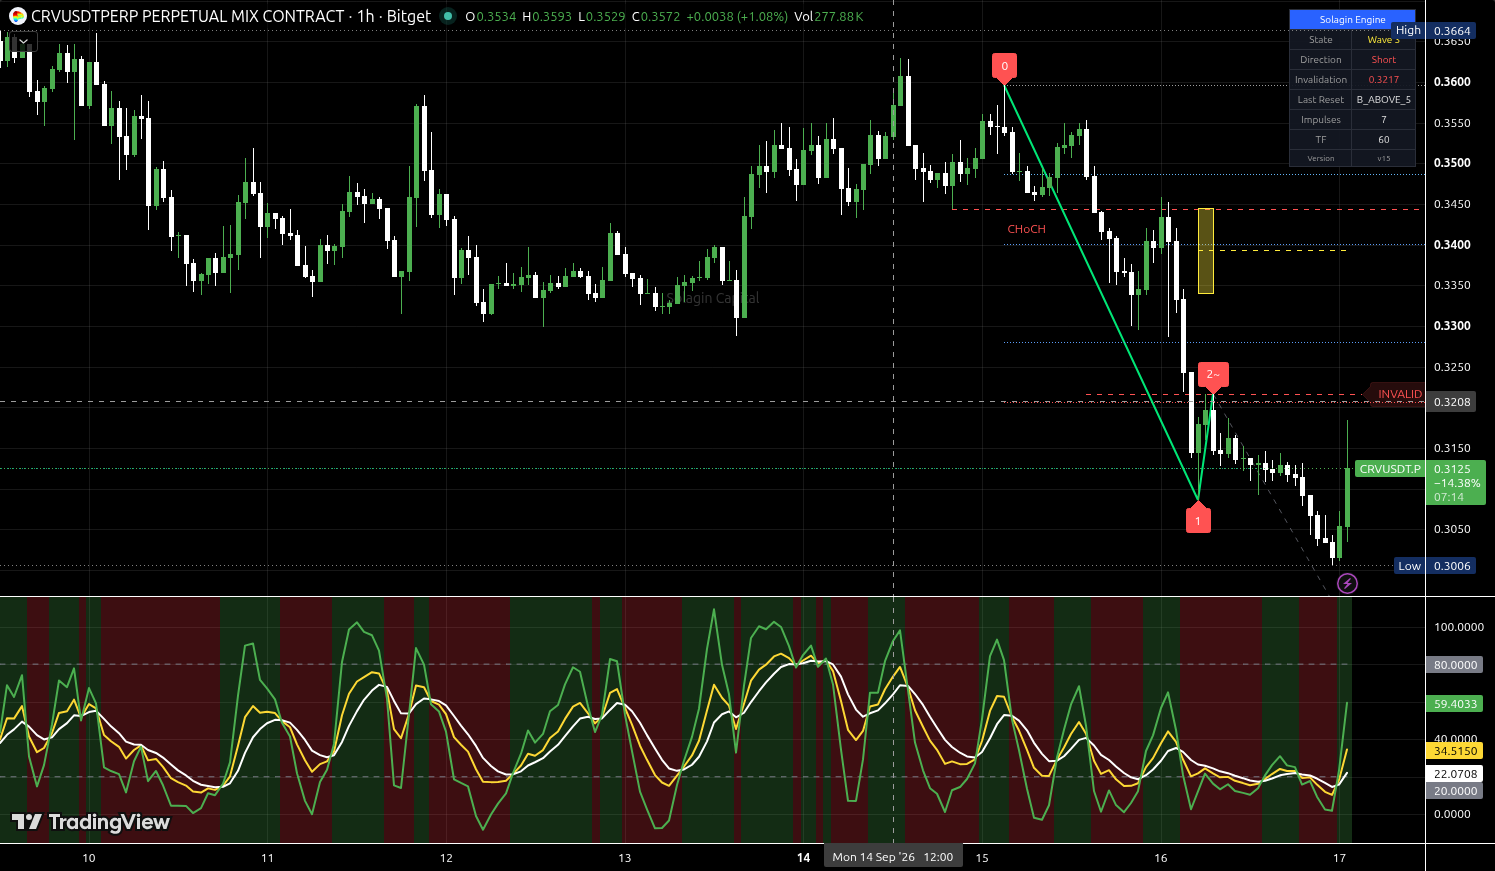Click the crosshair date Mon 14 Sep '26 12:00
Viewport: 1495px width, 871px height.
pos(893,857)
